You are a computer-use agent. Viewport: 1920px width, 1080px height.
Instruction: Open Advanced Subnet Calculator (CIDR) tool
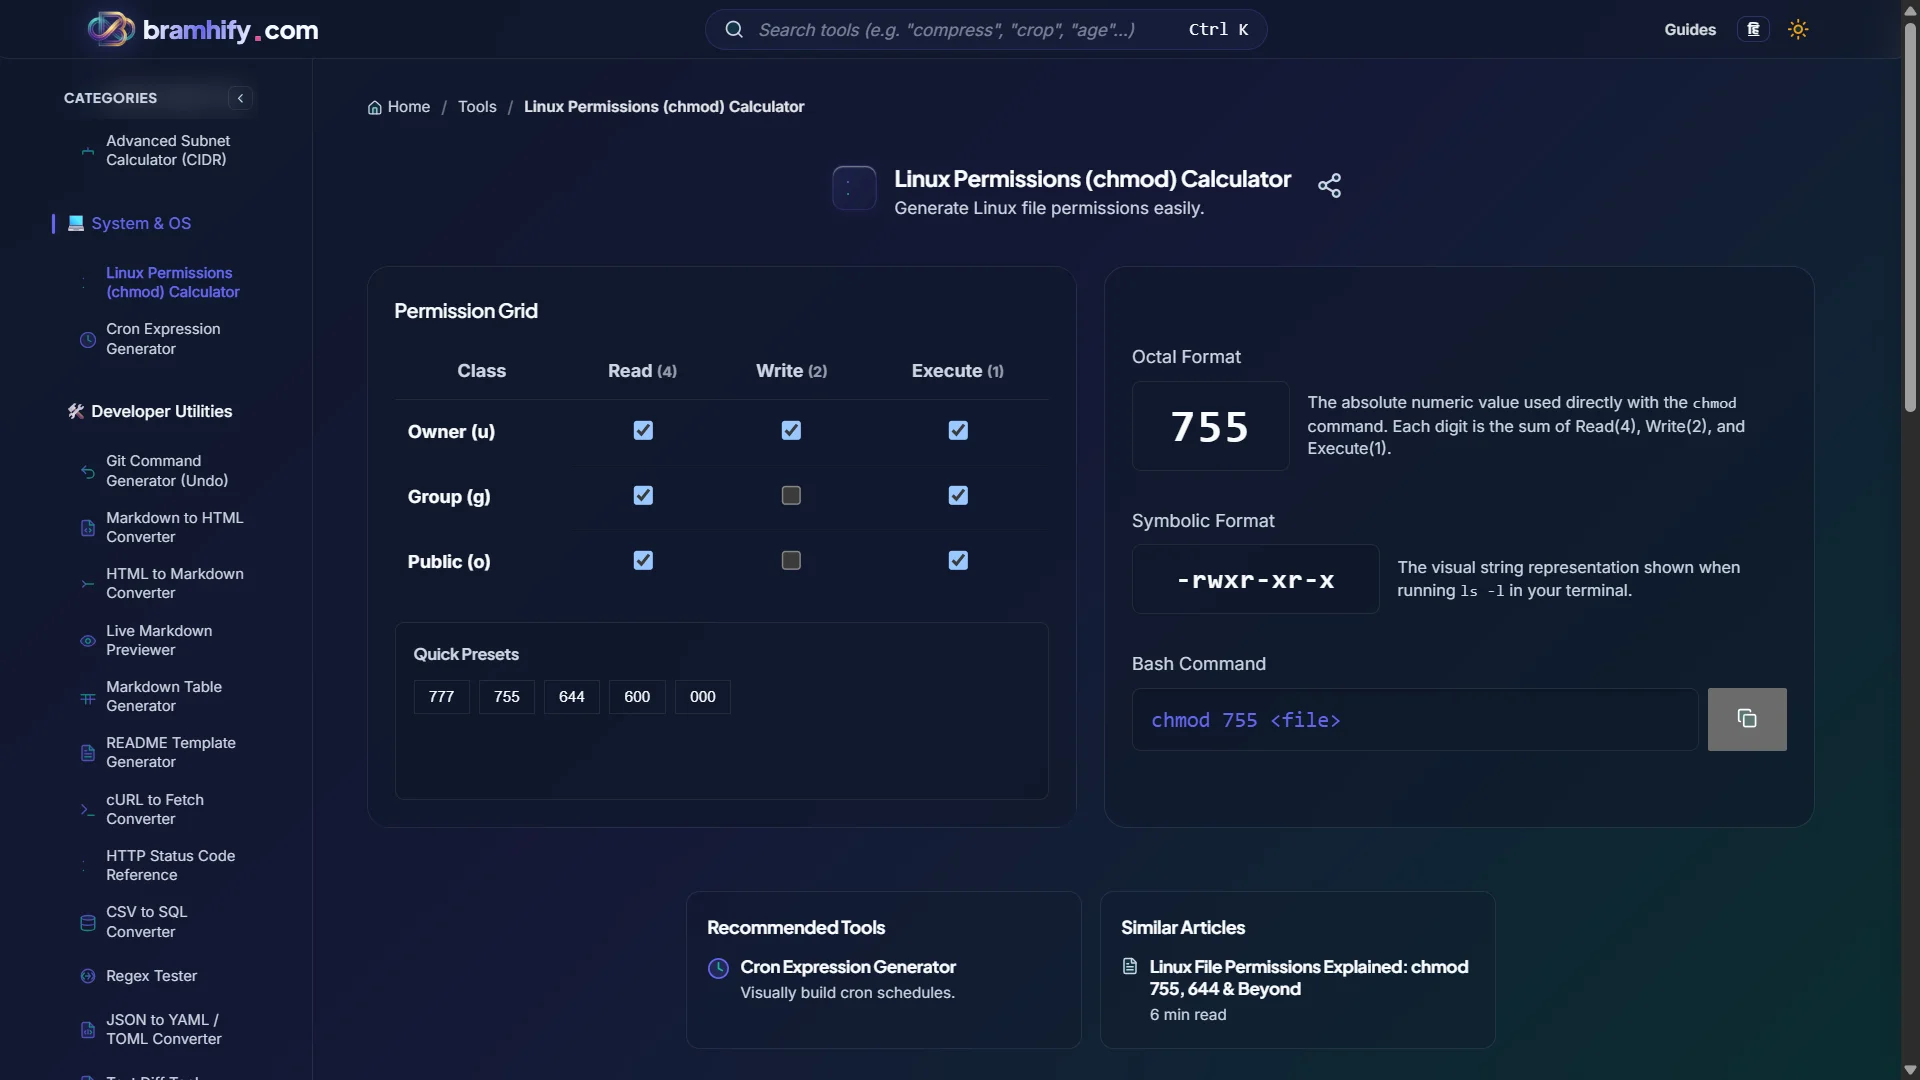click(168, 150)
